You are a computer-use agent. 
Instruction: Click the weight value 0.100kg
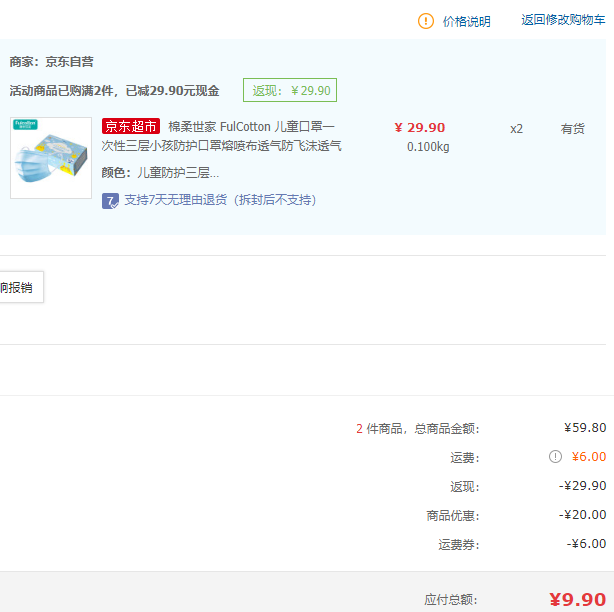click(x=428, y=147)
